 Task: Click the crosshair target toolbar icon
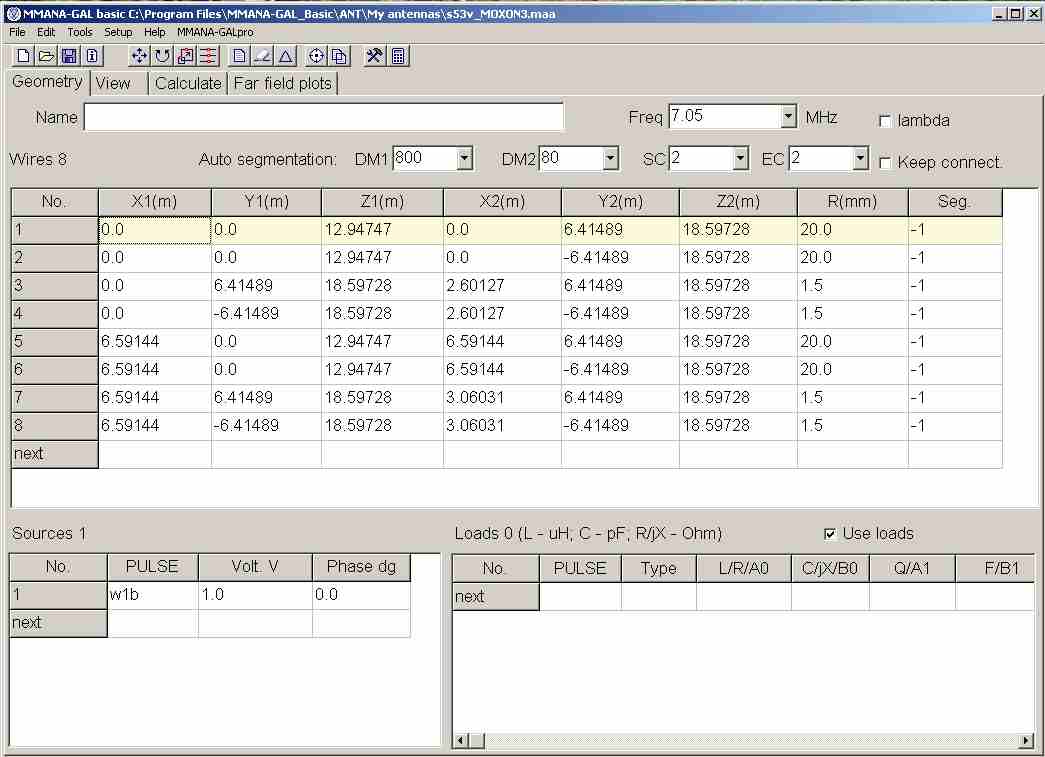pyautogui.click(x=316, y=57)
